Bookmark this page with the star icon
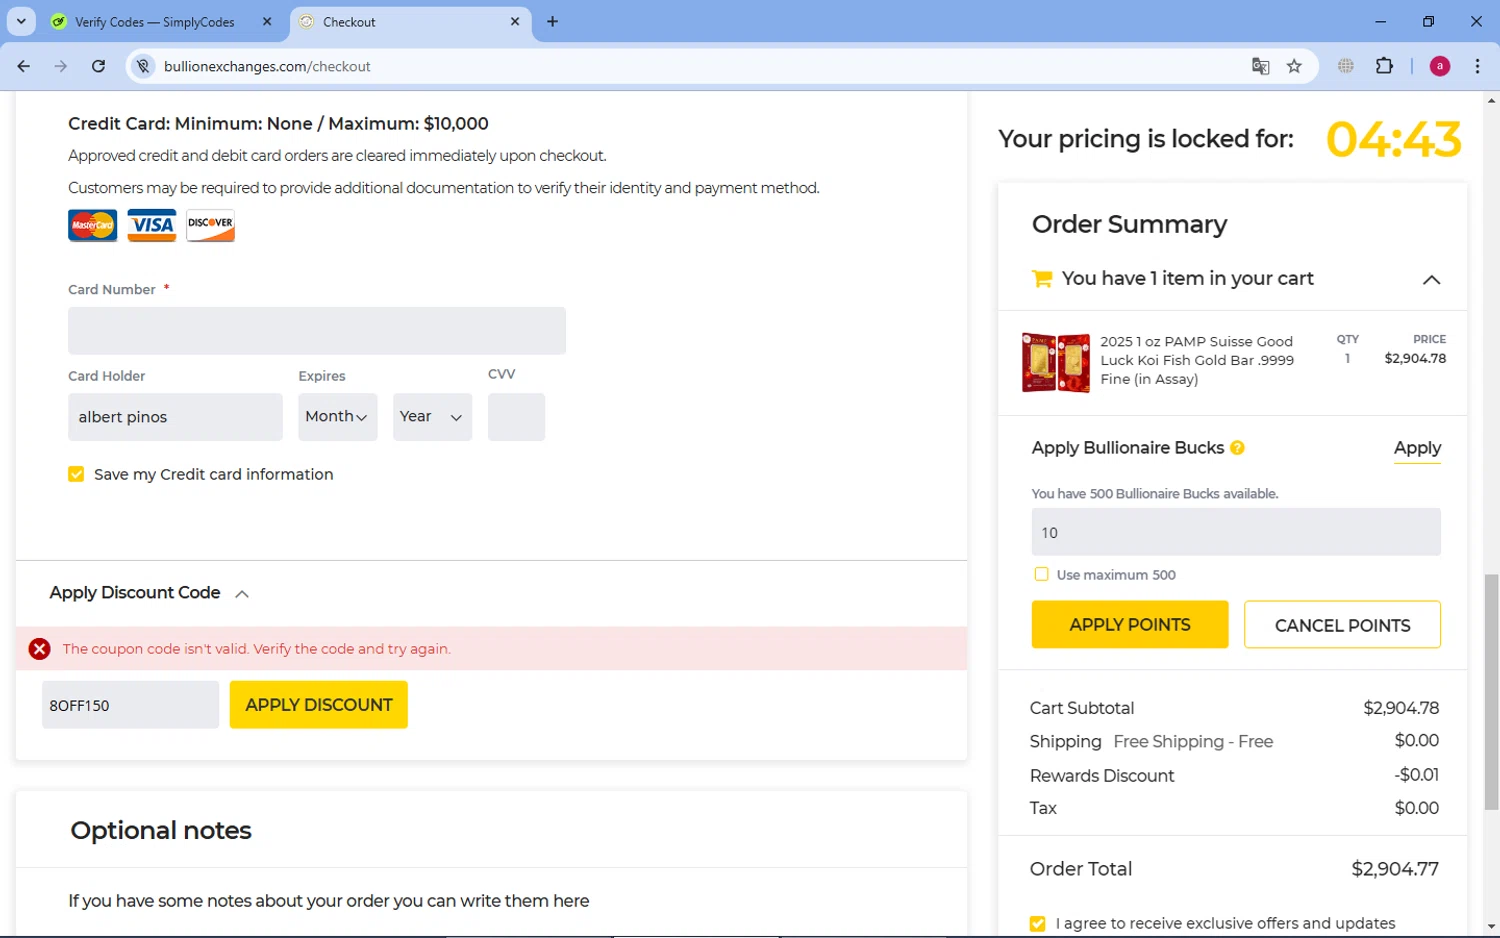The image size is (1500, 938). coord(1294,66)
